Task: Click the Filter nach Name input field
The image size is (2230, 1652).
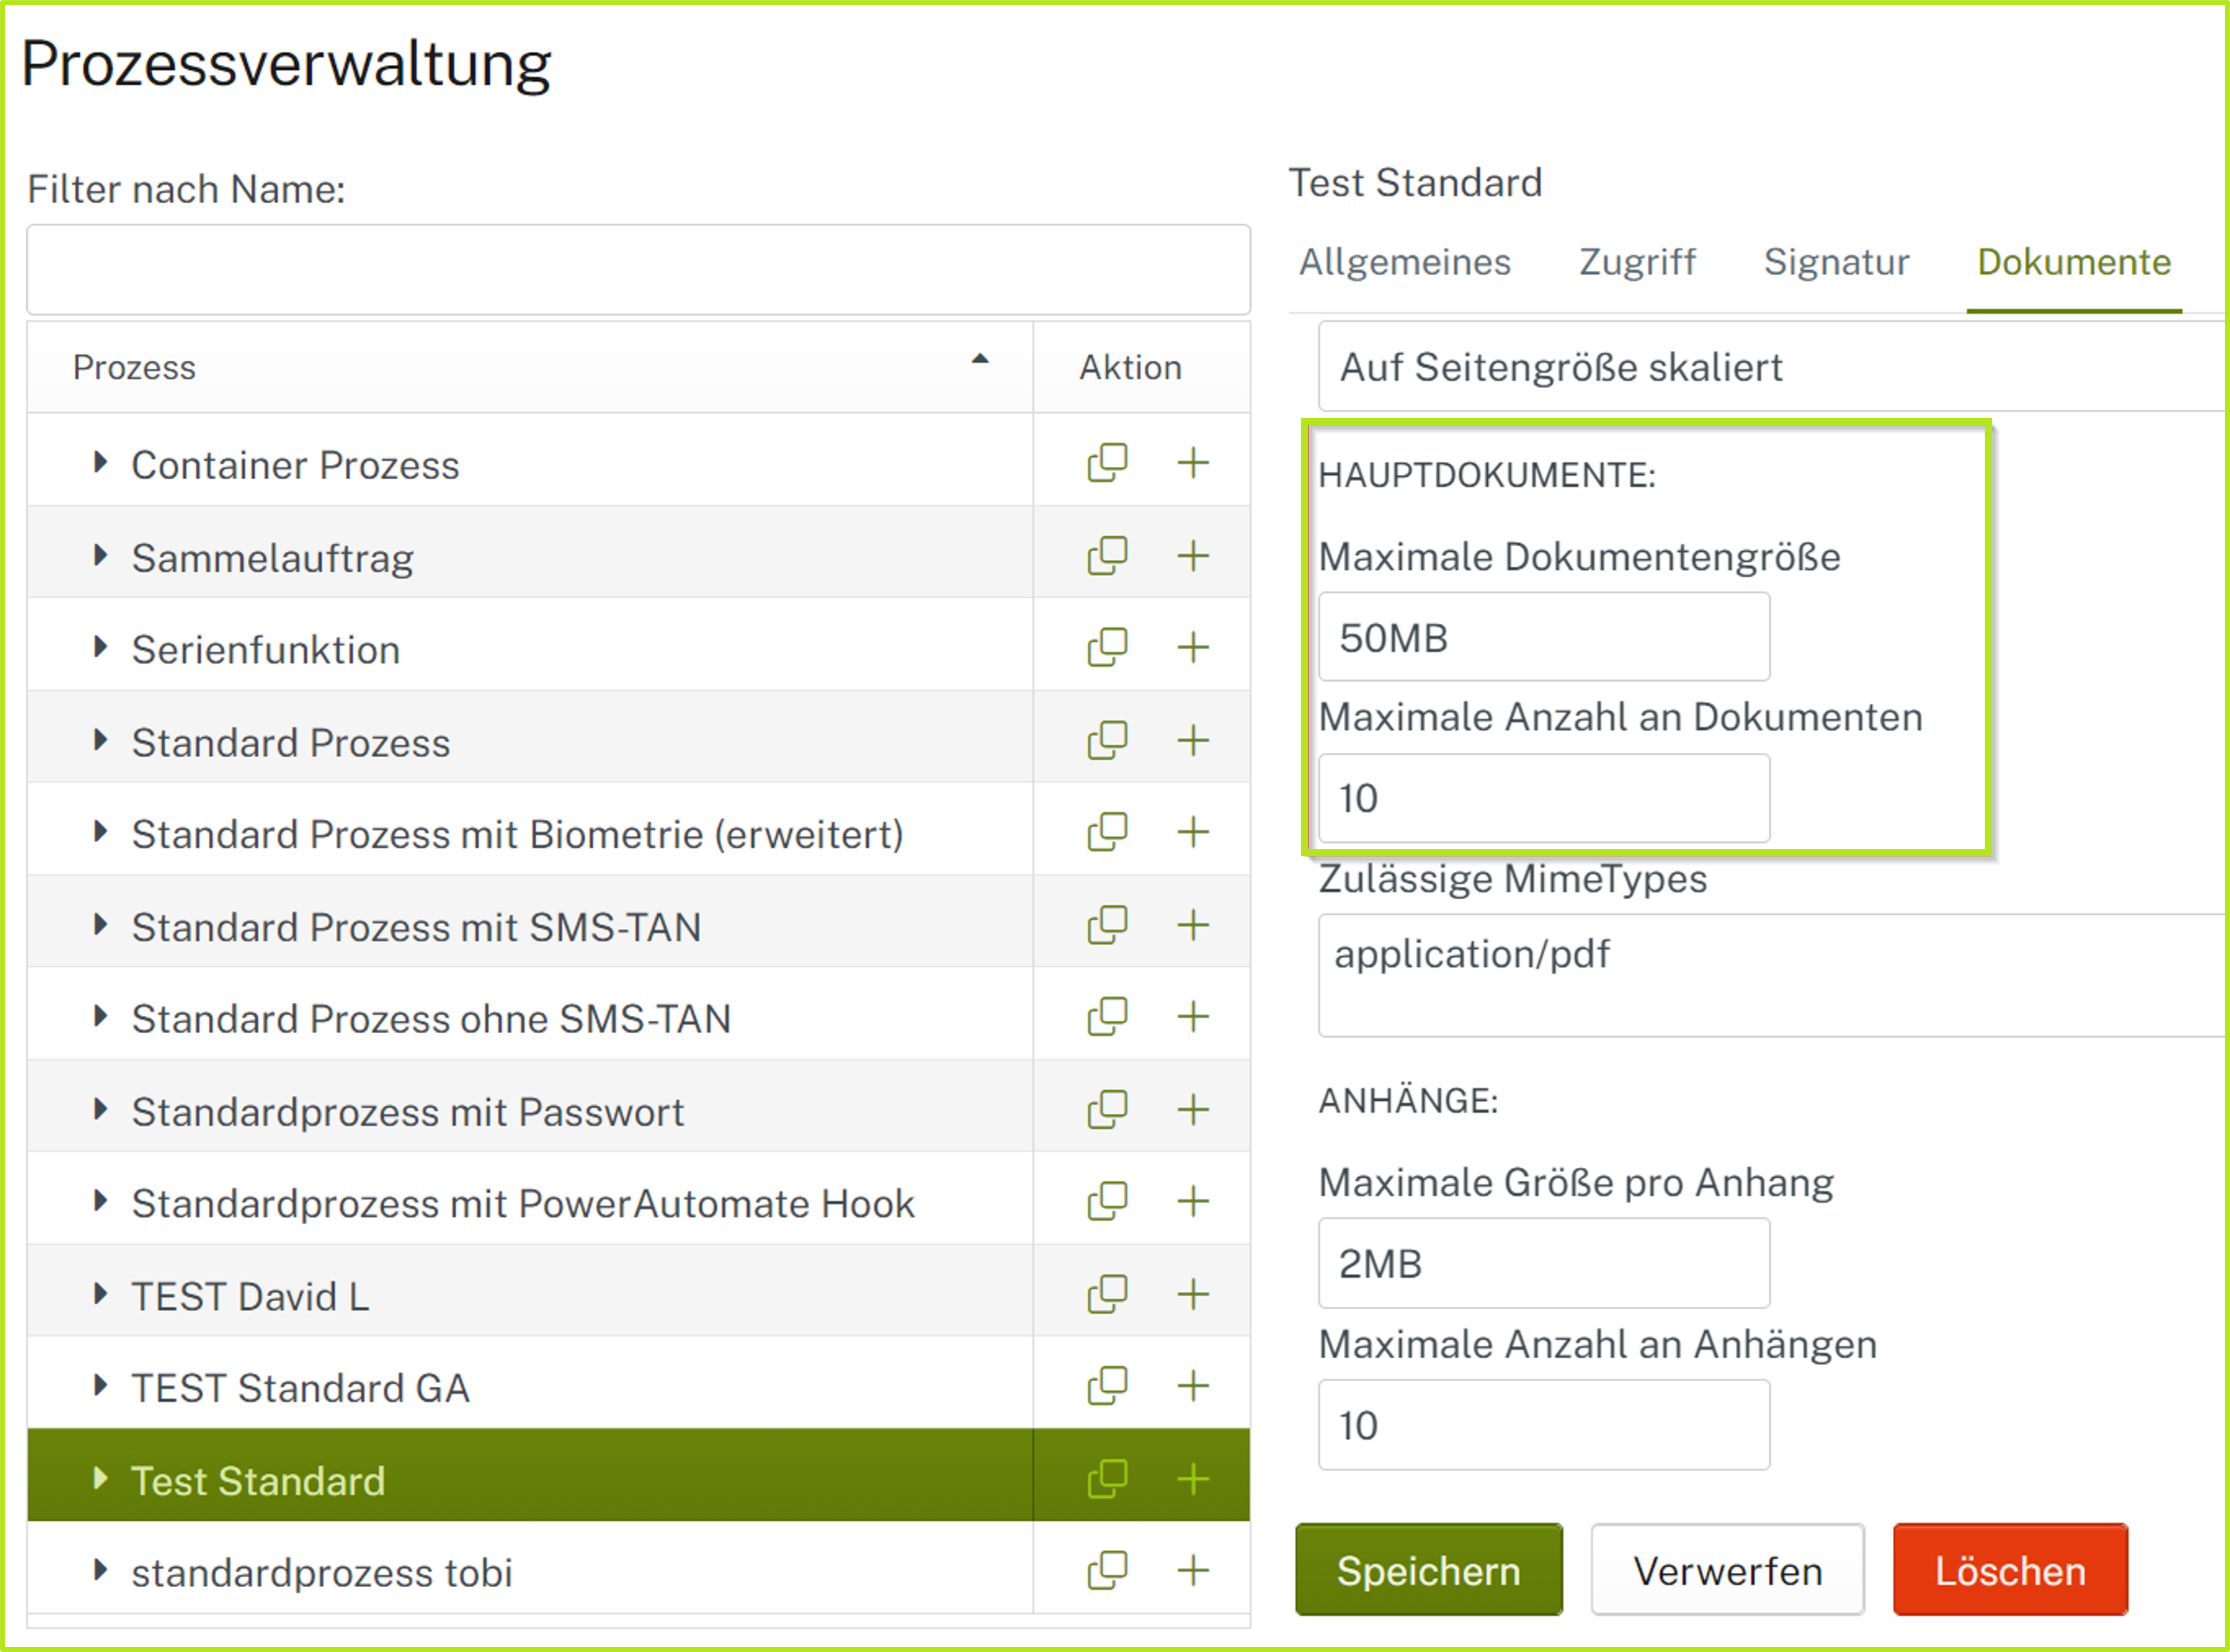Action: click(x=638, y=270)
